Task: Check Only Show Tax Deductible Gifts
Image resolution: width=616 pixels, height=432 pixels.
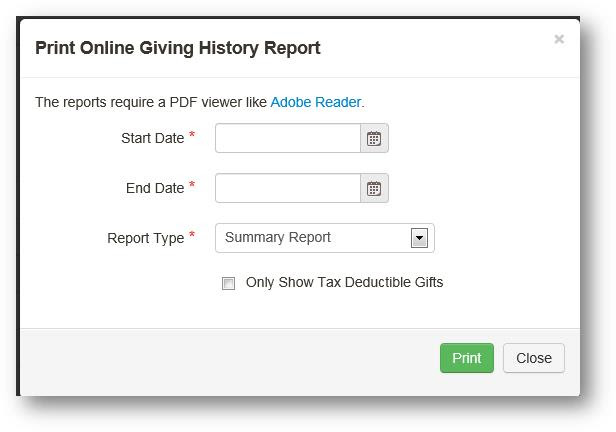Action: point(228,283)
